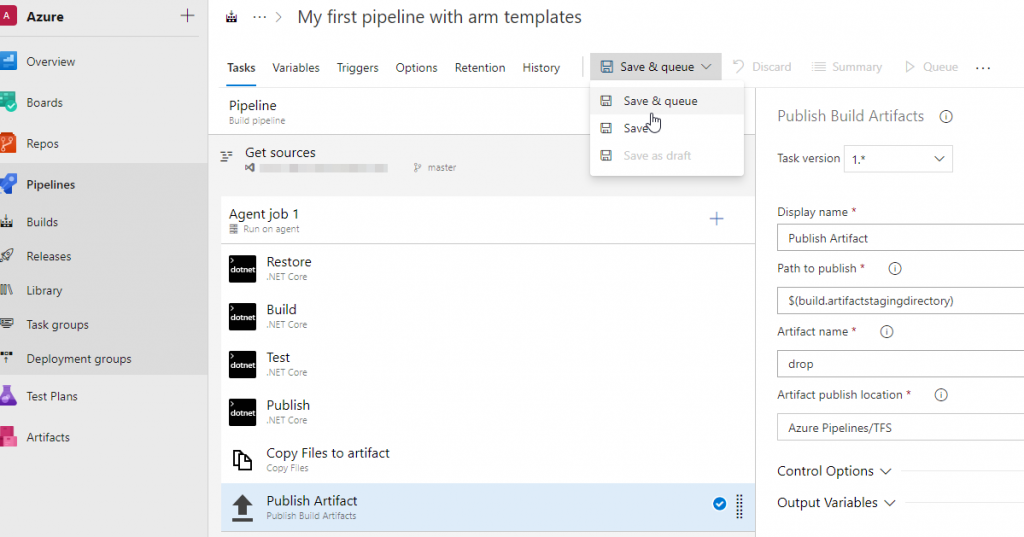Open Test Plans in sidebar

[x=52, y=396]
